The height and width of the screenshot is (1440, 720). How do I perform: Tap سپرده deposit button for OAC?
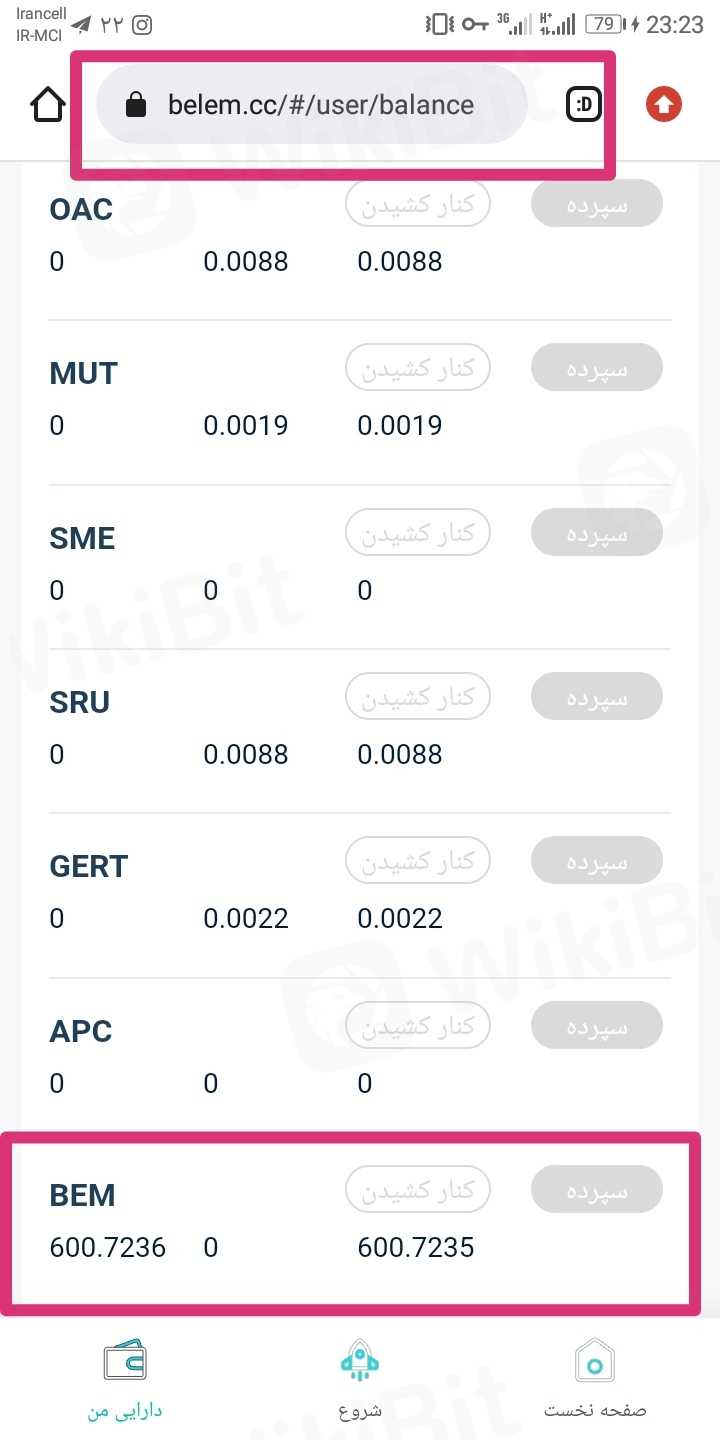pos(597,204)
